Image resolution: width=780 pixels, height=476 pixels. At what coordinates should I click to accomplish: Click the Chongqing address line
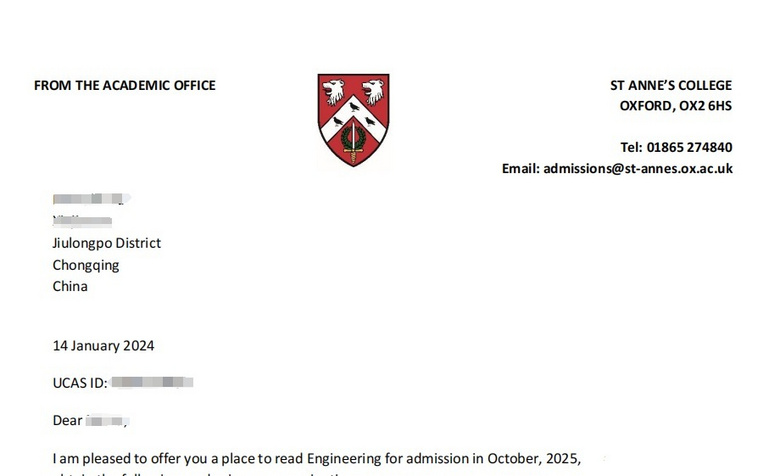pyautogui.click(x=86, y=266)
